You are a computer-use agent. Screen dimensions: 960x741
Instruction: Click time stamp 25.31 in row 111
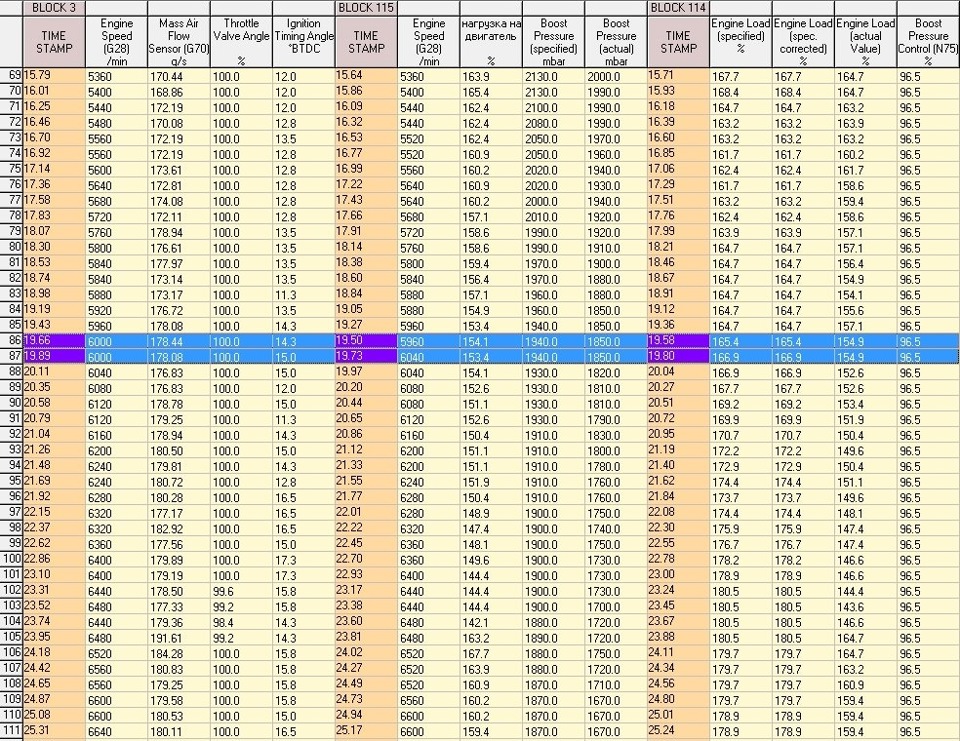[x=54, y=731]
